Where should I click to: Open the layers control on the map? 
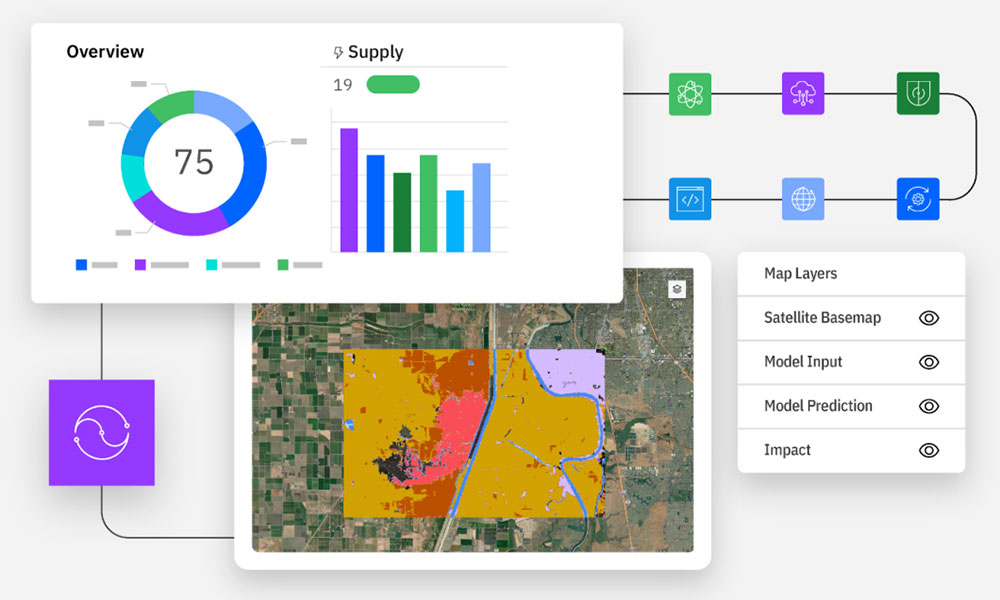[676, 287]
